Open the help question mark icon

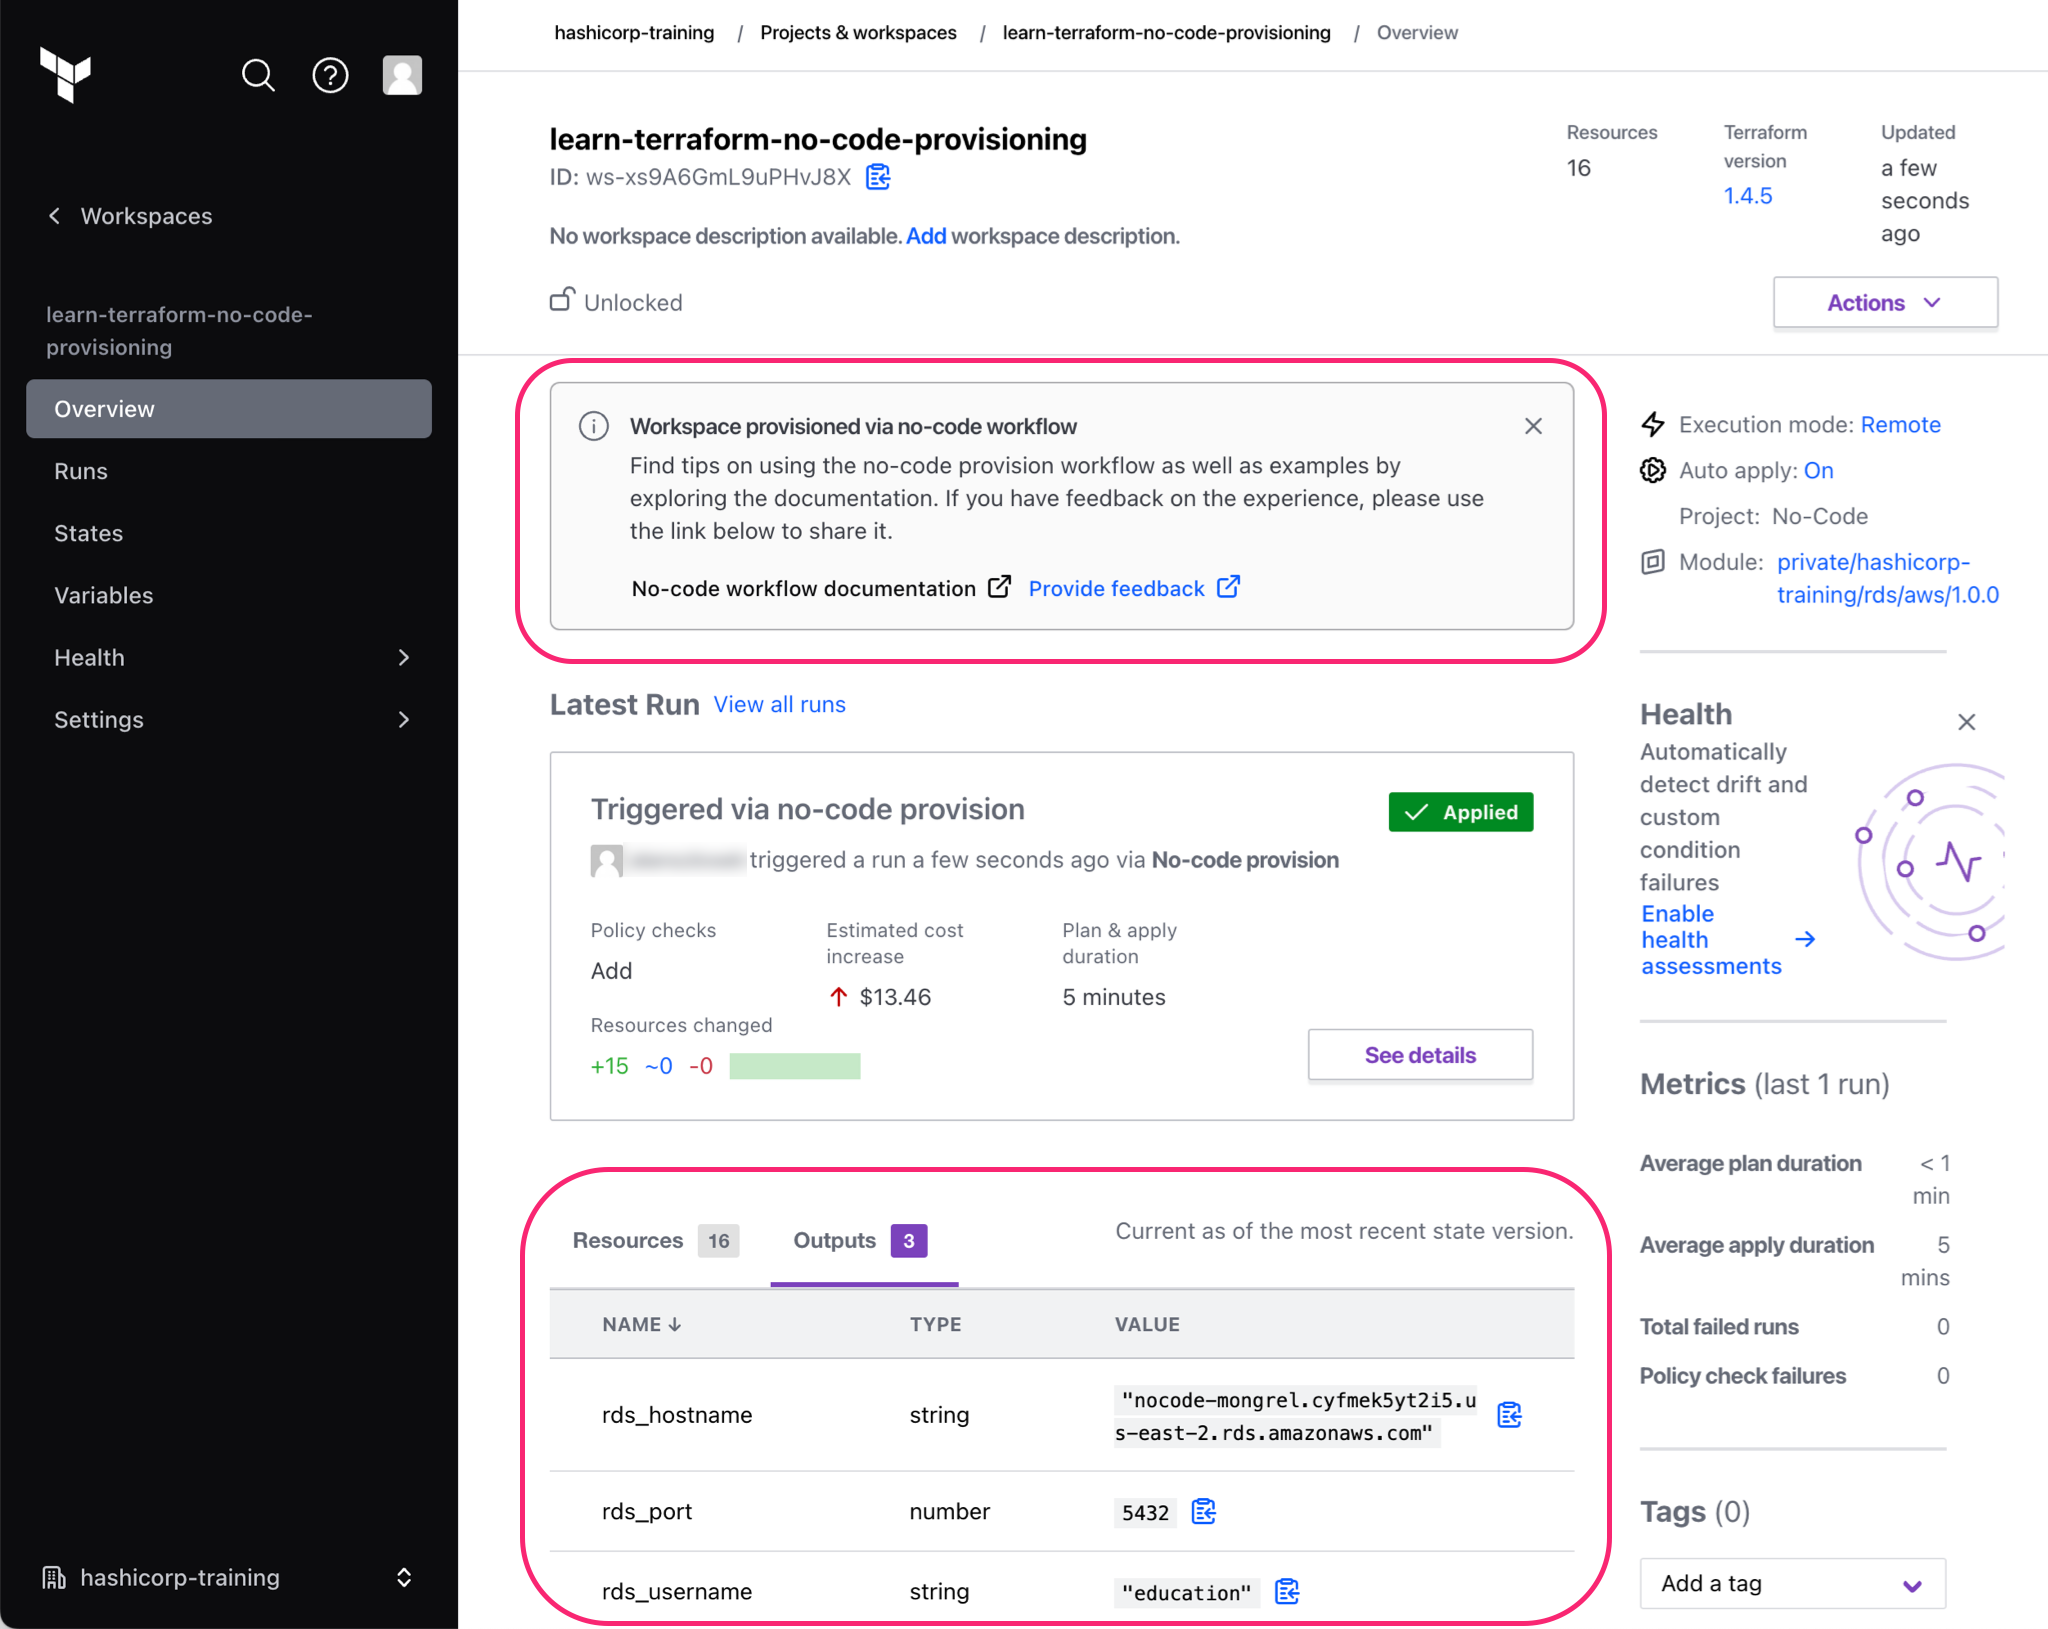(330, 75)
